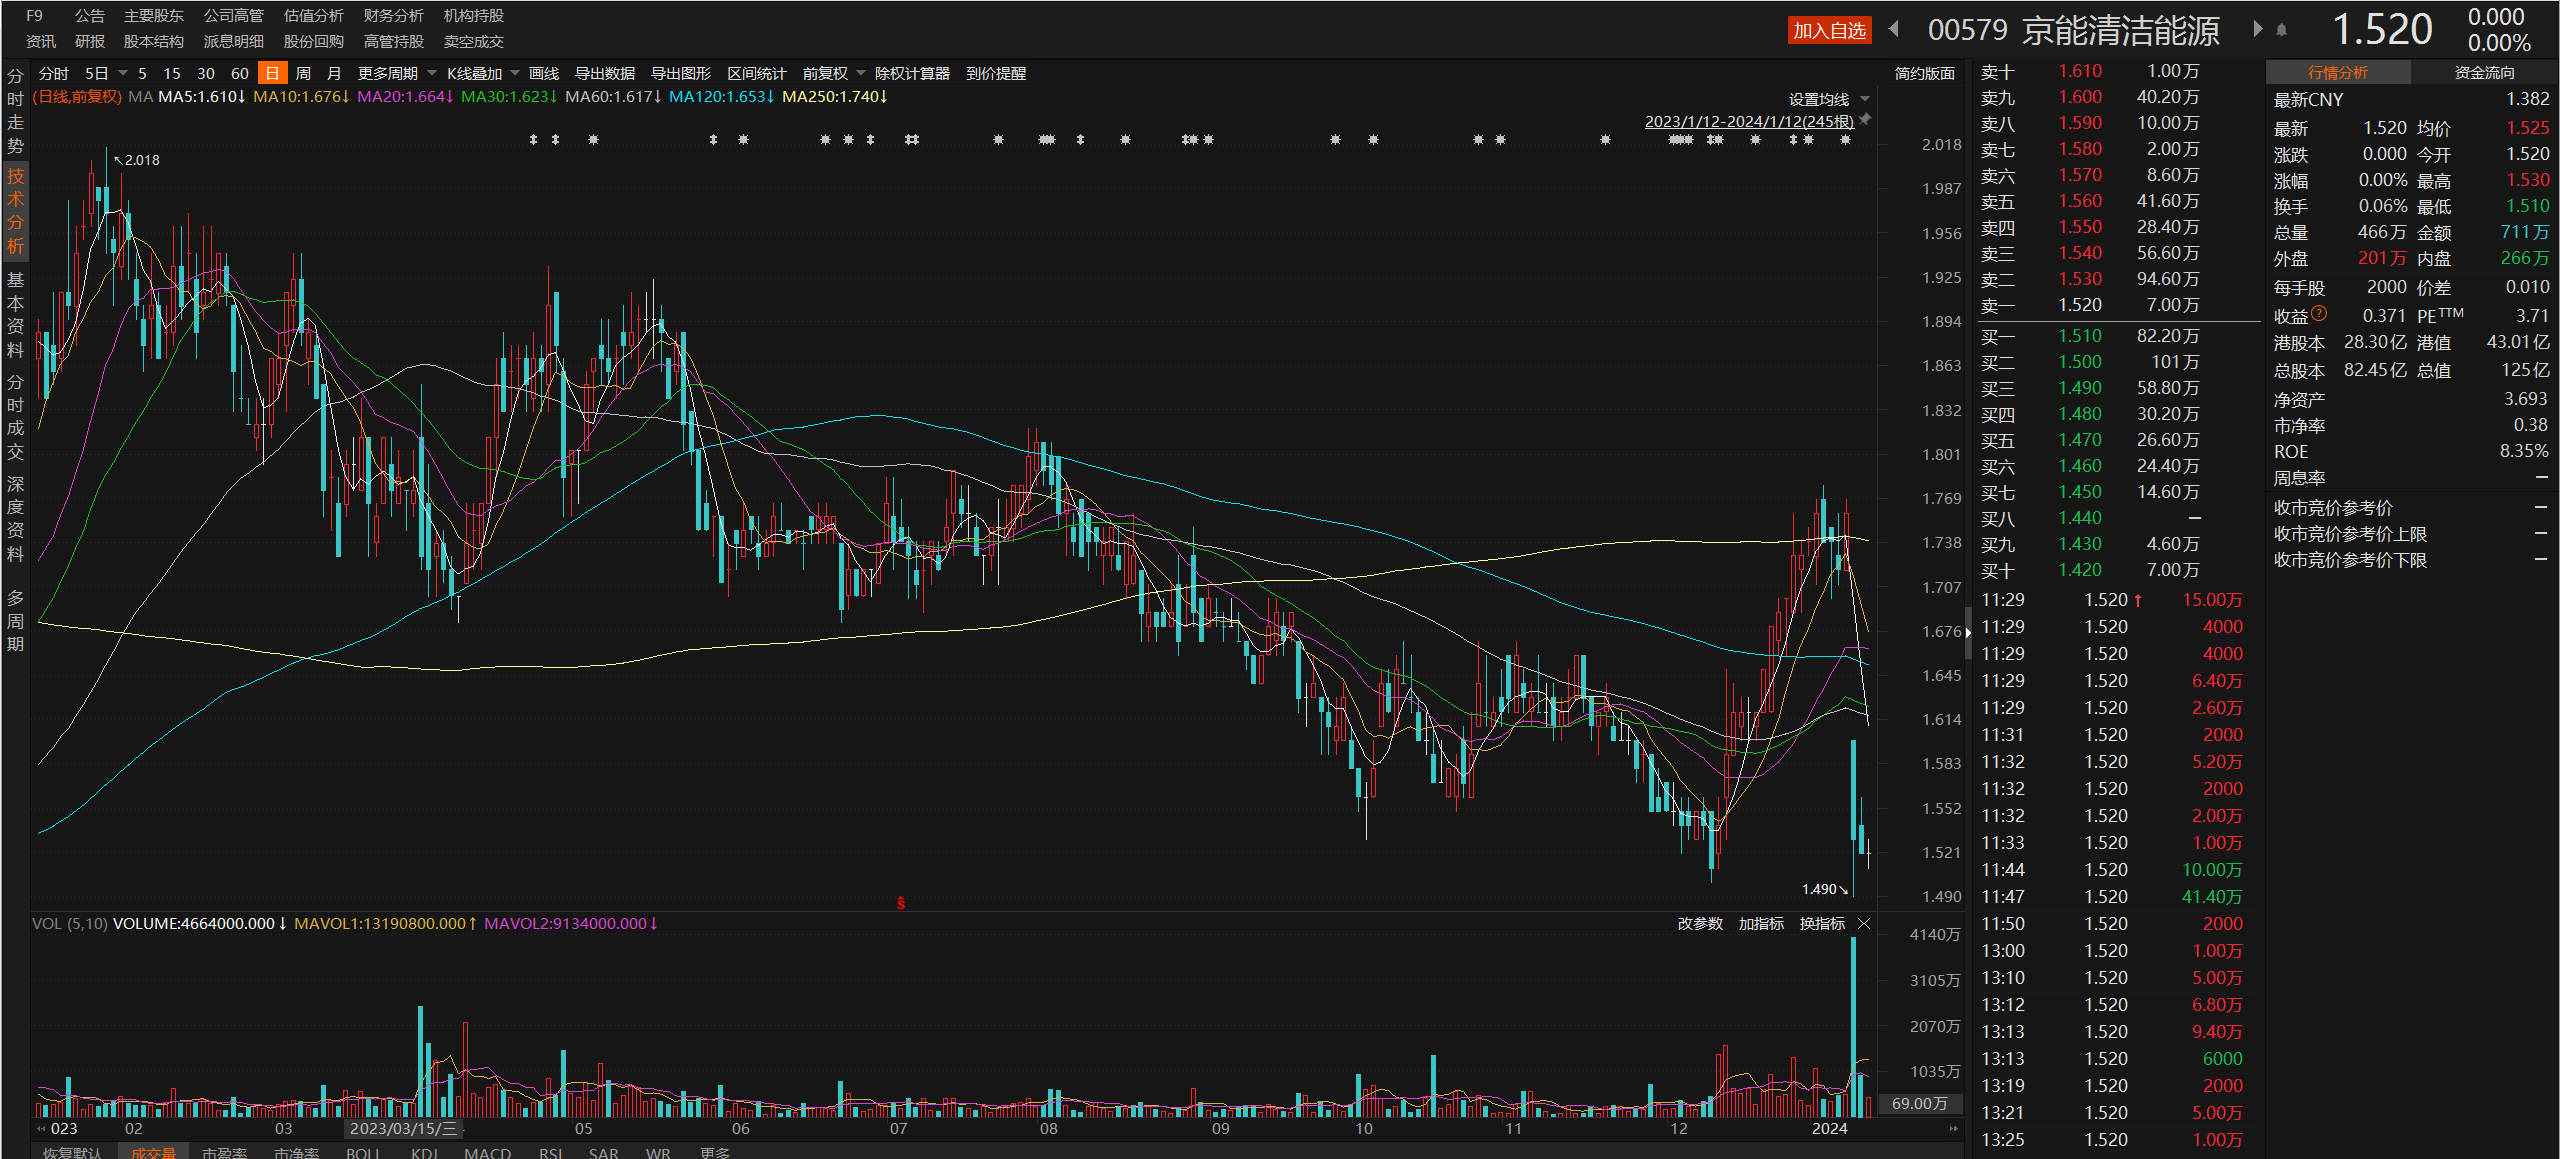The image size is (2560, 1159).
Task: Select the 日 daily period toggle
Action: click(x=272, y=73)
